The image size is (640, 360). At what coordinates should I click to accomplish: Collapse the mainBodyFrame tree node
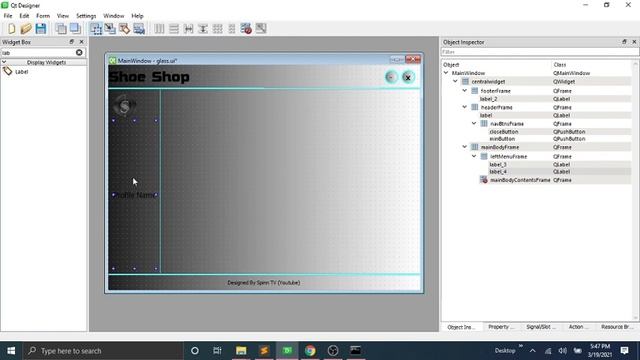[464, 147]
